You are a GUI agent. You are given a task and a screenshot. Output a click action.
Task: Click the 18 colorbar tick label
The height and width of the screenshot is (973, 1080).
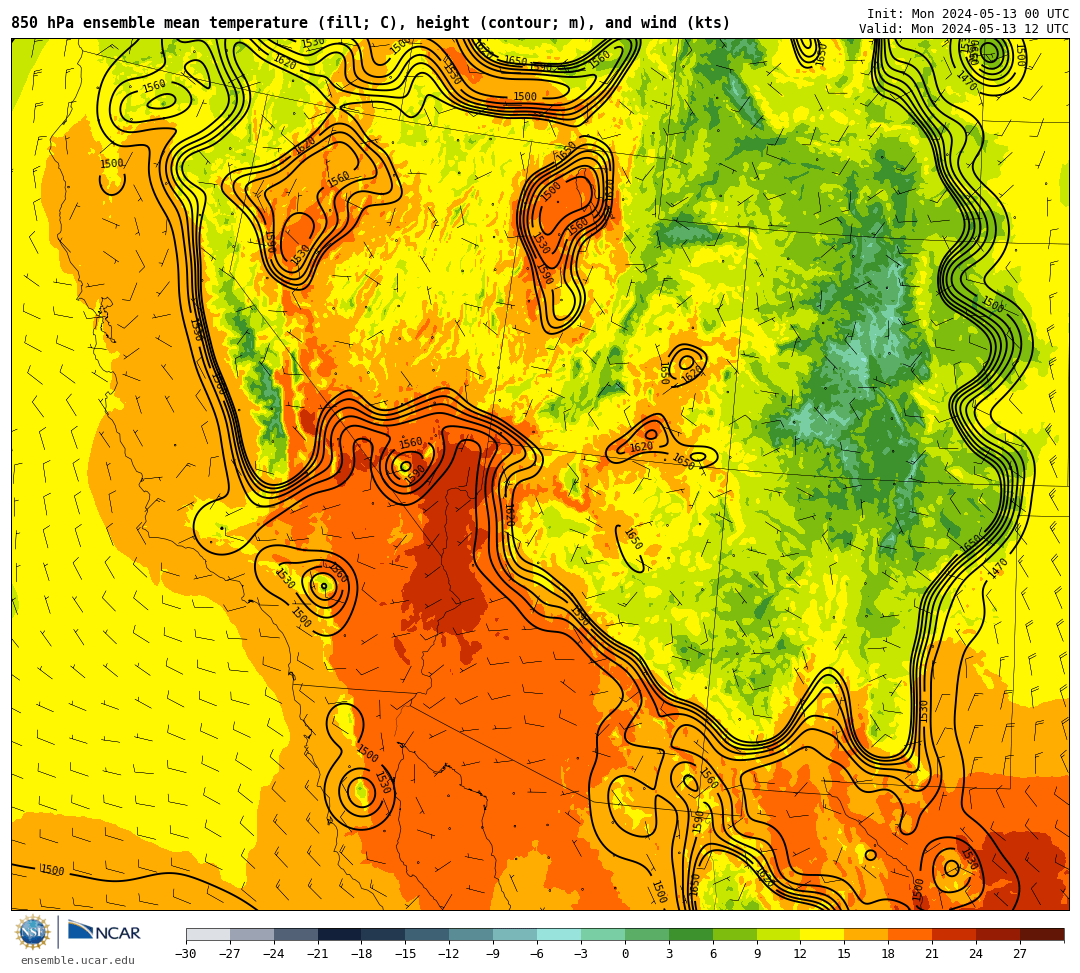click(x=888, y=954)
